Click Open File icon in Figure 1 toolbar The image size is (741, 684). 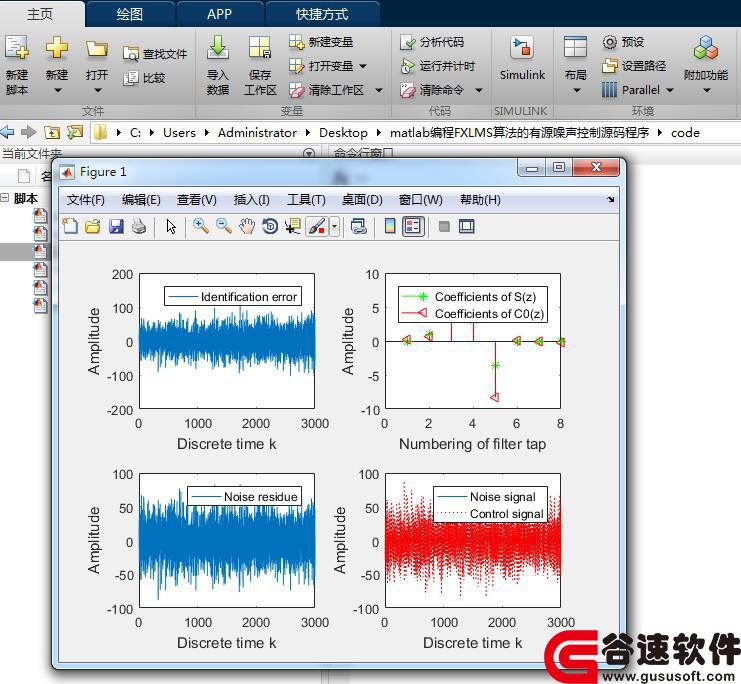[x=93, y=226]
